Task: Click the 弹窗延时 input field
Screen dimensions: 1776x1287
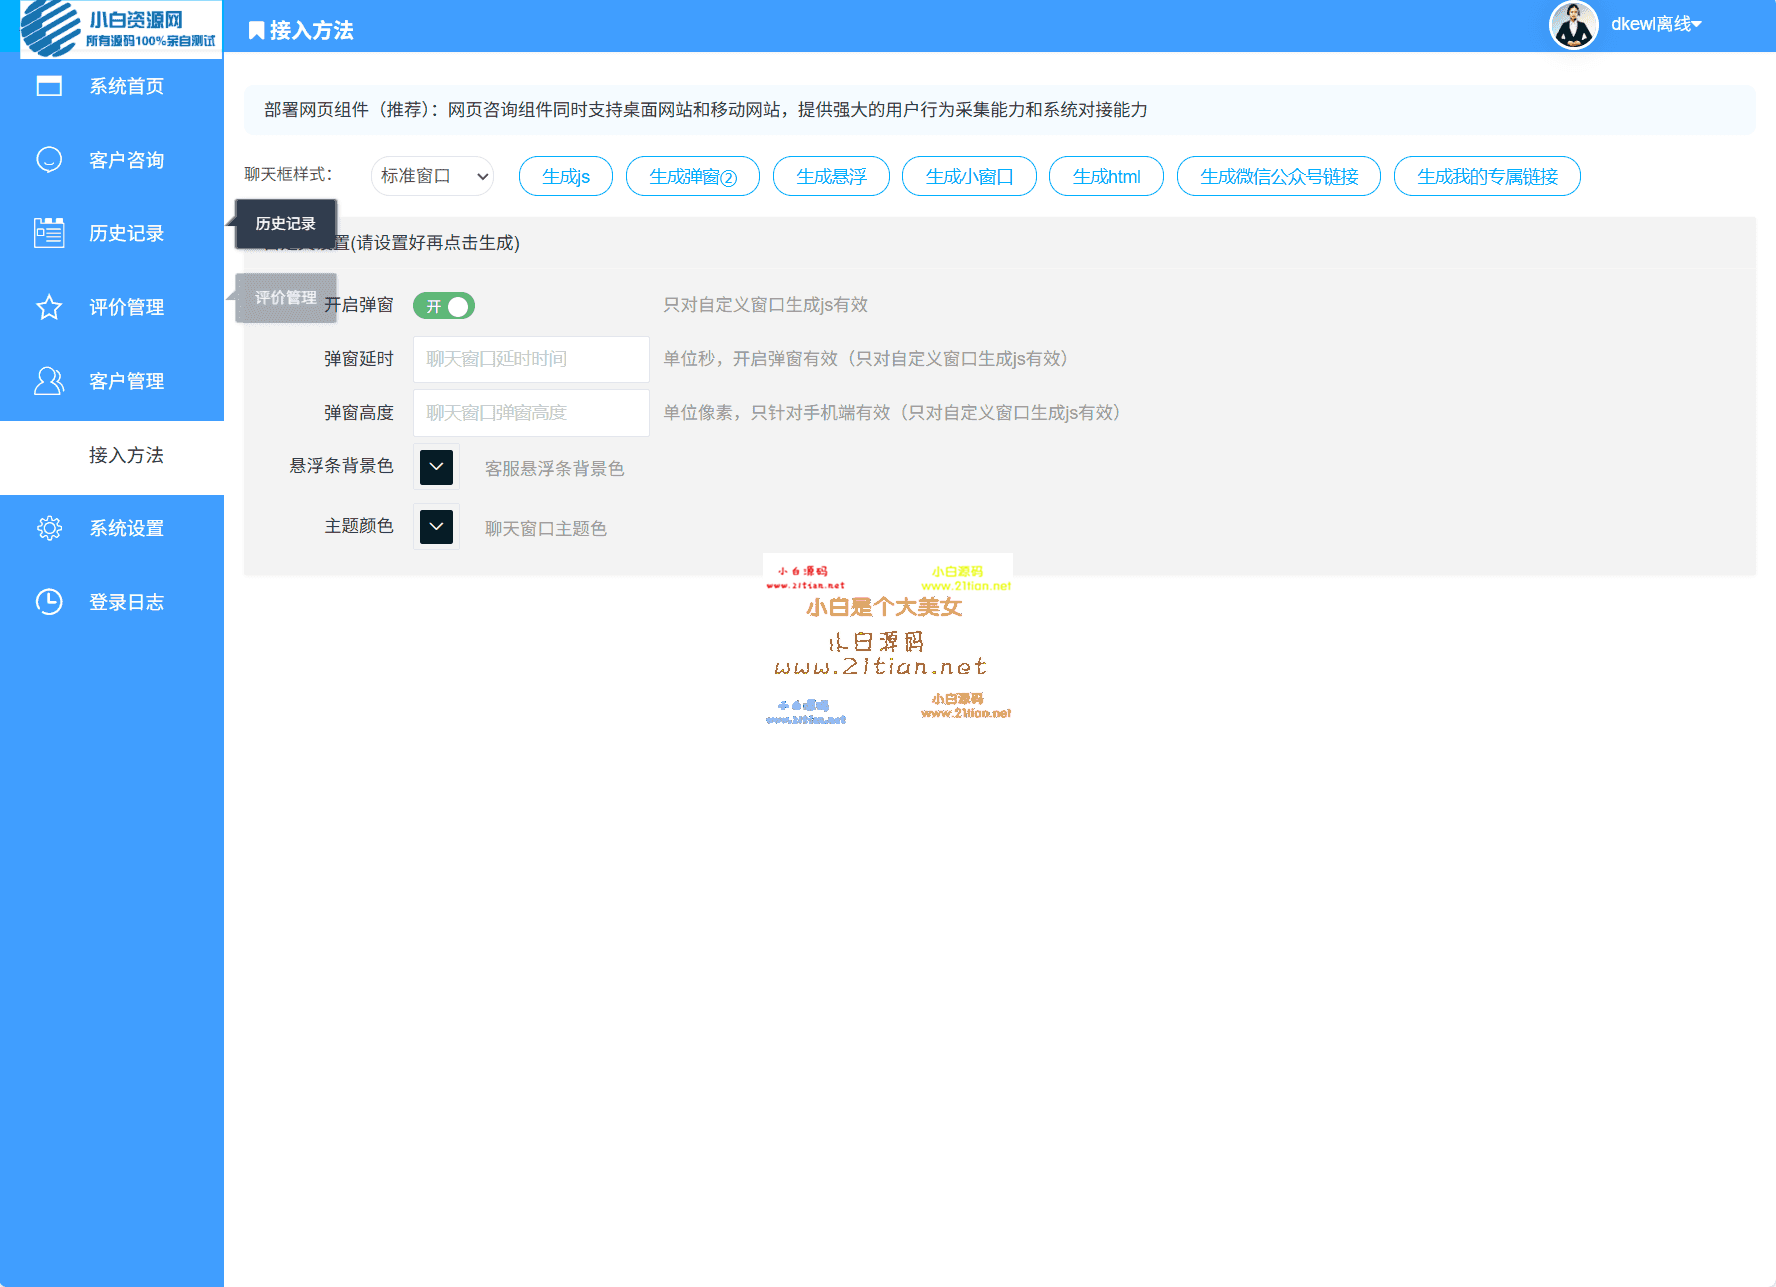Action: 530,359
